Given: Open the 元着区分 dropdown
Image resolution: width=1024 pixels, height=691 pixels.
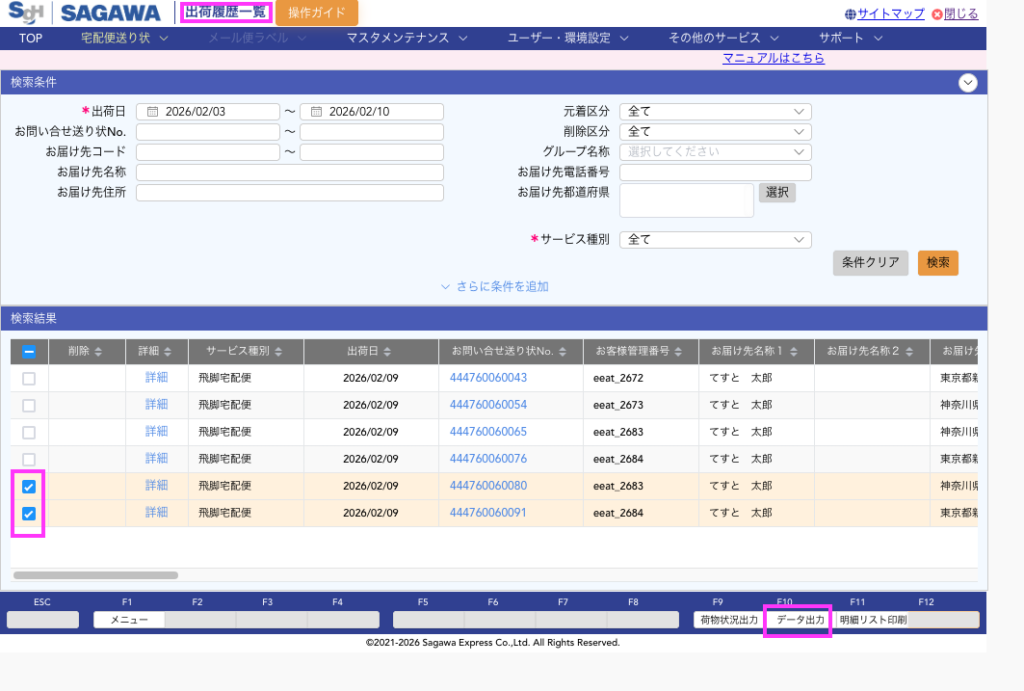Looking at the screenshot, I should [715, 112].
